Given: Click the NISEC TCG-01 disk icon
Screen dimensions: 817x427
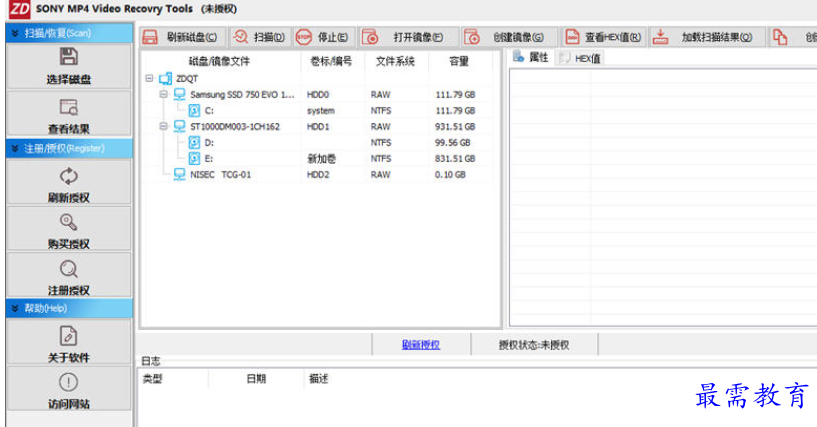Looking at the screenshot, I should coord(180,174).
